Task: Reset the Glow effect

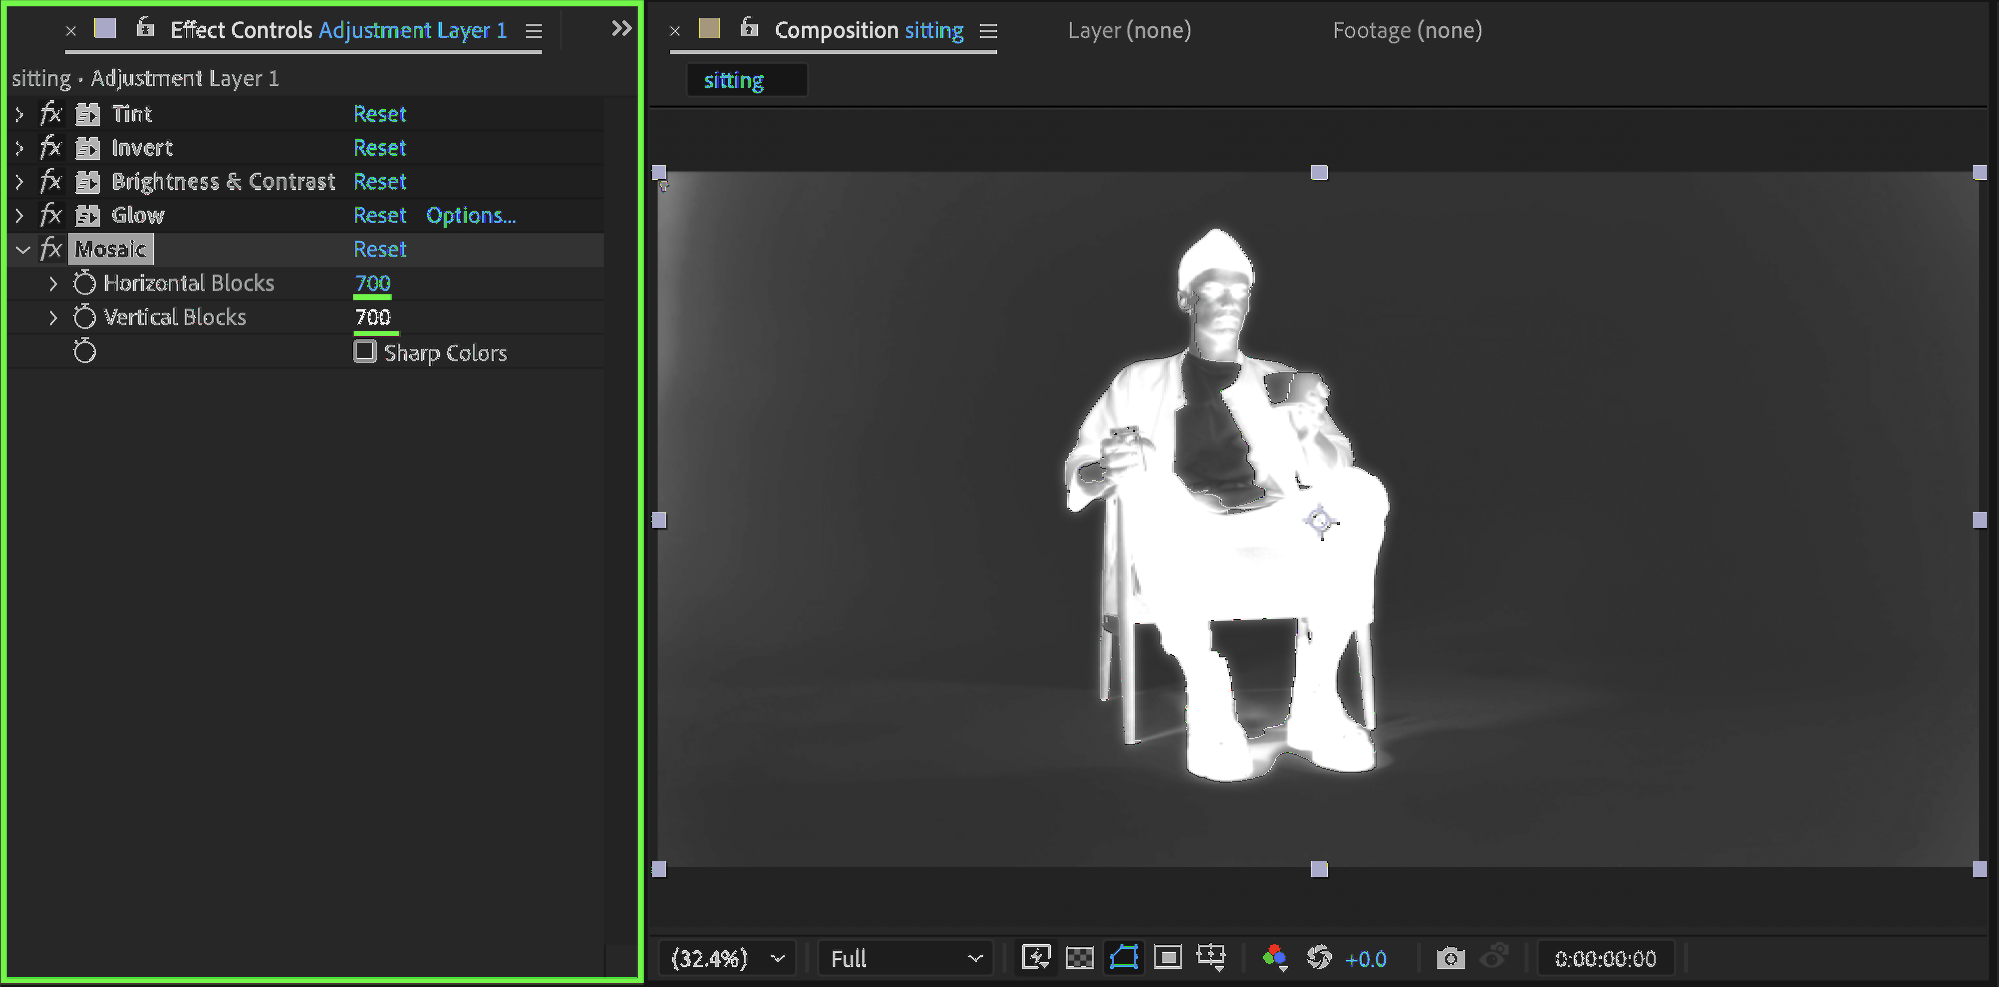Action: pyautogui.click(x=380, y=216)
